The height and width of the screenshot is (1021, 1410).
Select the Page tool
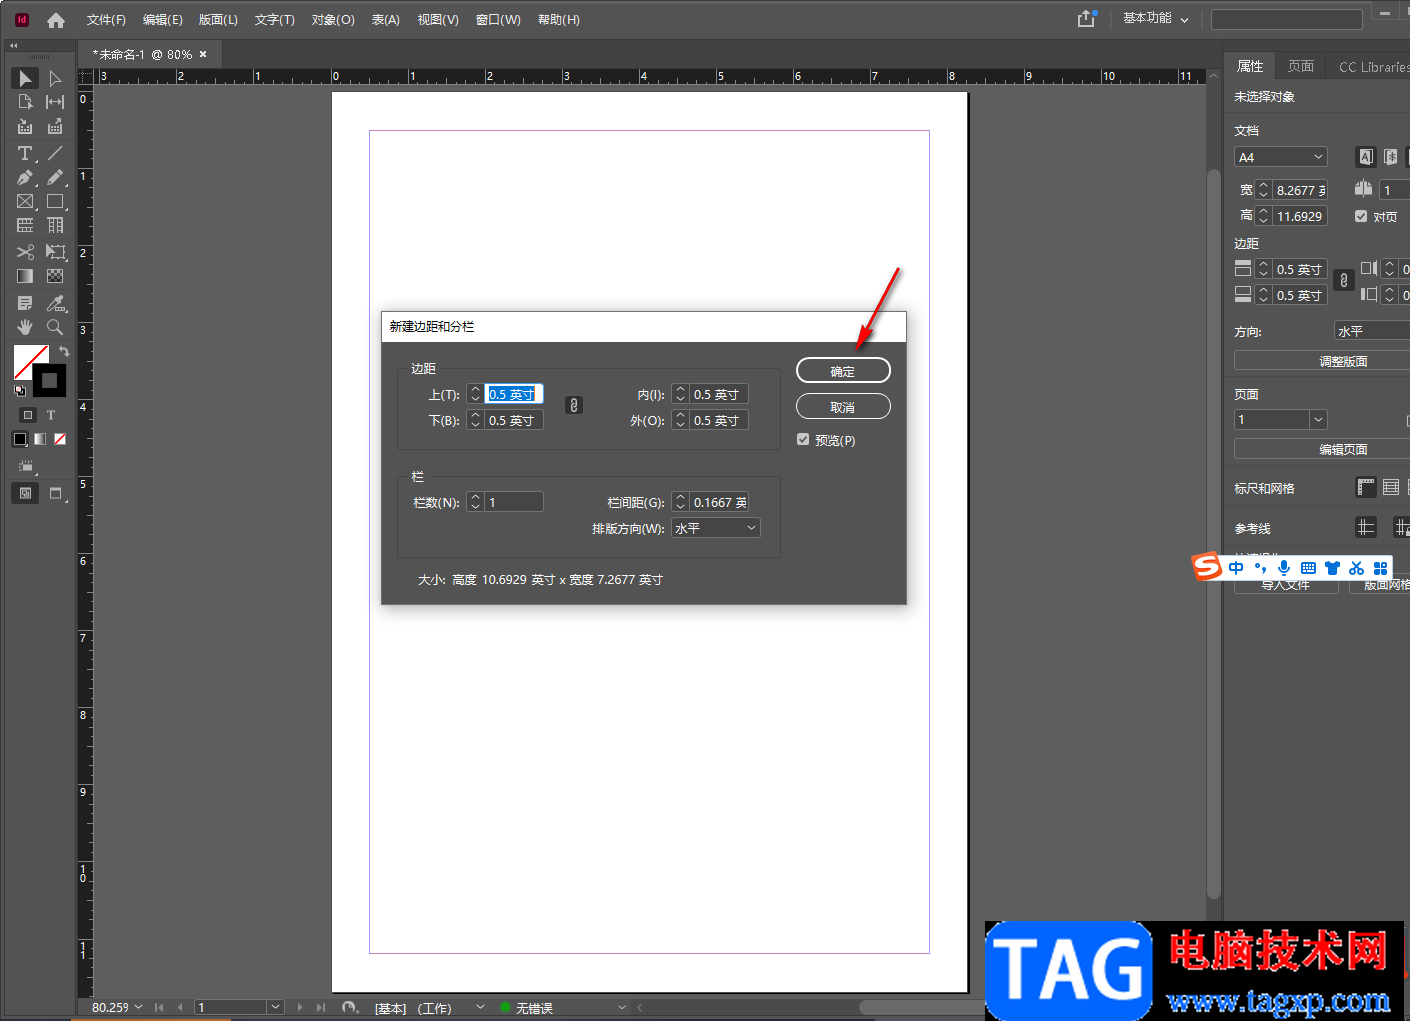(25, 102)
